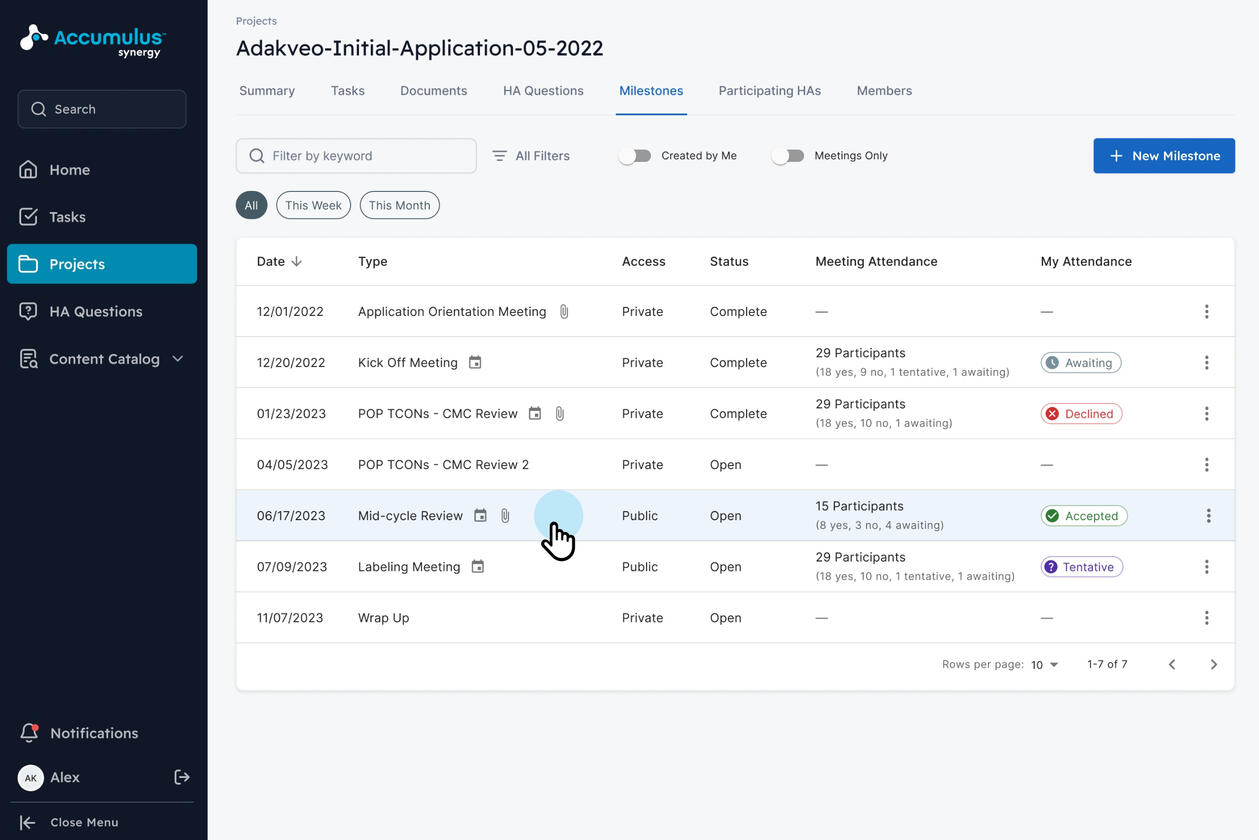Switch to the Participating HAs tab

[x=769, y=91]
